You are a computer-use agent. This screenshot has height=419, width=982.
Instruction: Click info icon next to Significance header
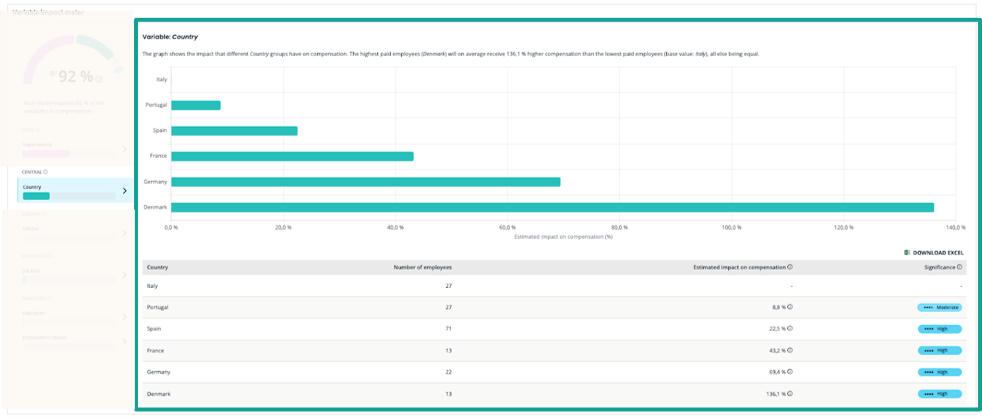959,267
